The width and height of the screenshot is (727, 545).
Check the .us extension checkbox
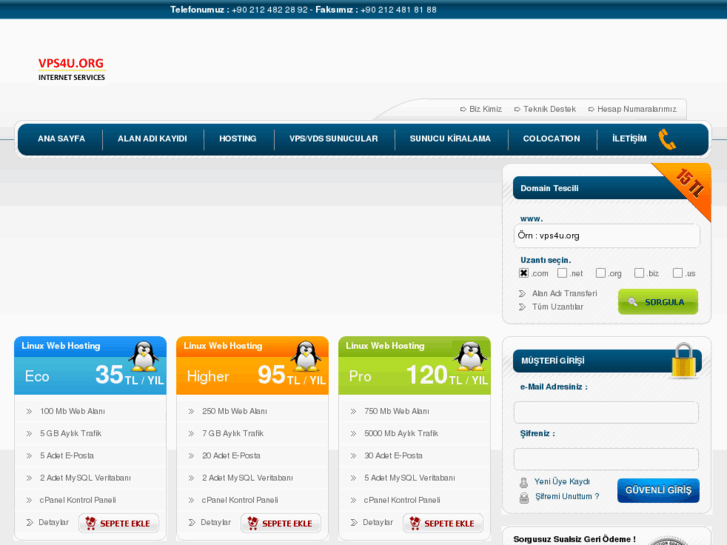(x=677, y=273)
